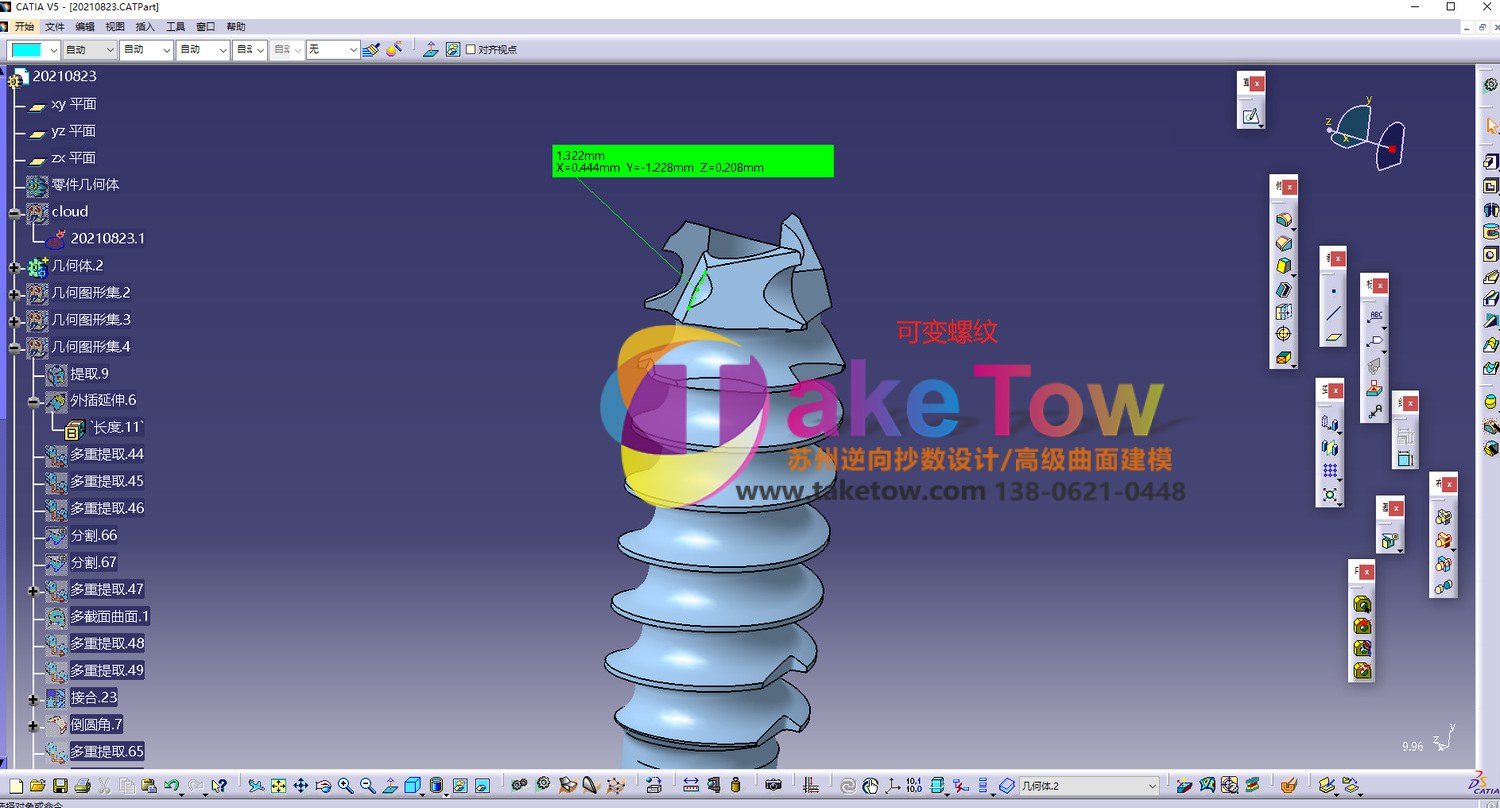Select the Fit All In view icon
This screenshot has height=808, width=1500.
click(279, 786)
